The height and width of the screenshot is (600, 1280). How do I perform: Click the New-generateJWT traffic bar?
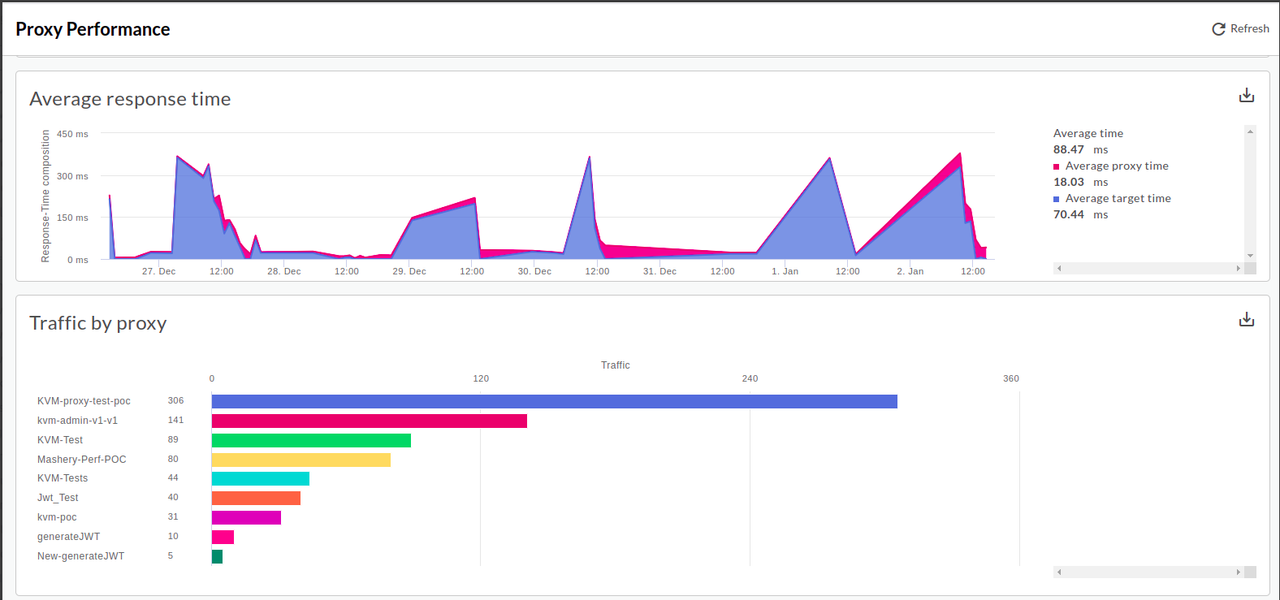(217, 556)
